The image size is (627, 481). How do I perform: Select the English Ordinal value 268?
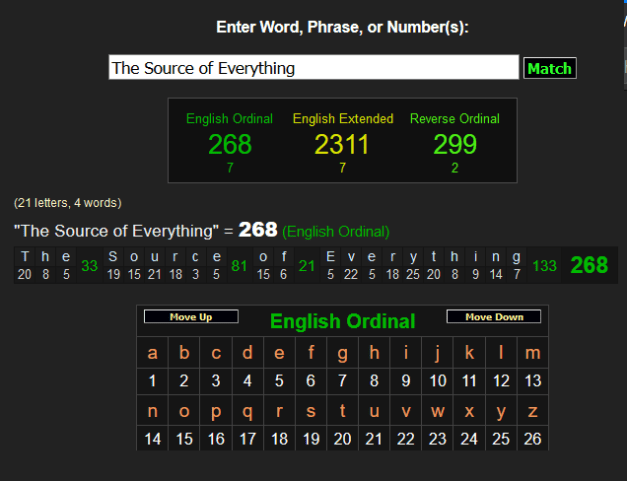click(230, 145)
